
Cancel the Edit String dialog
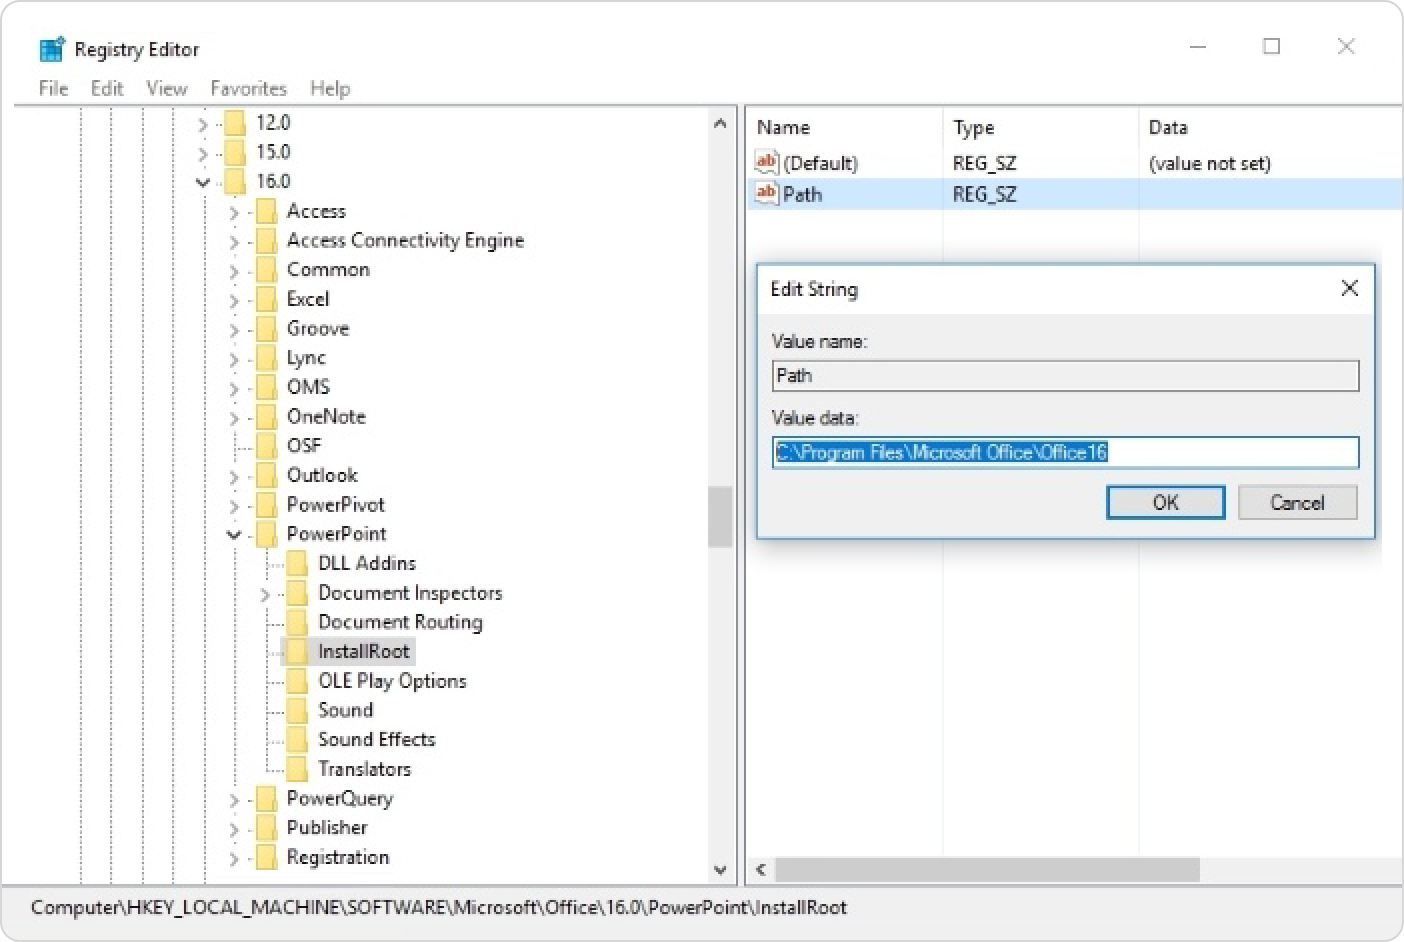pyautogui.click(x=1297, y=502)
